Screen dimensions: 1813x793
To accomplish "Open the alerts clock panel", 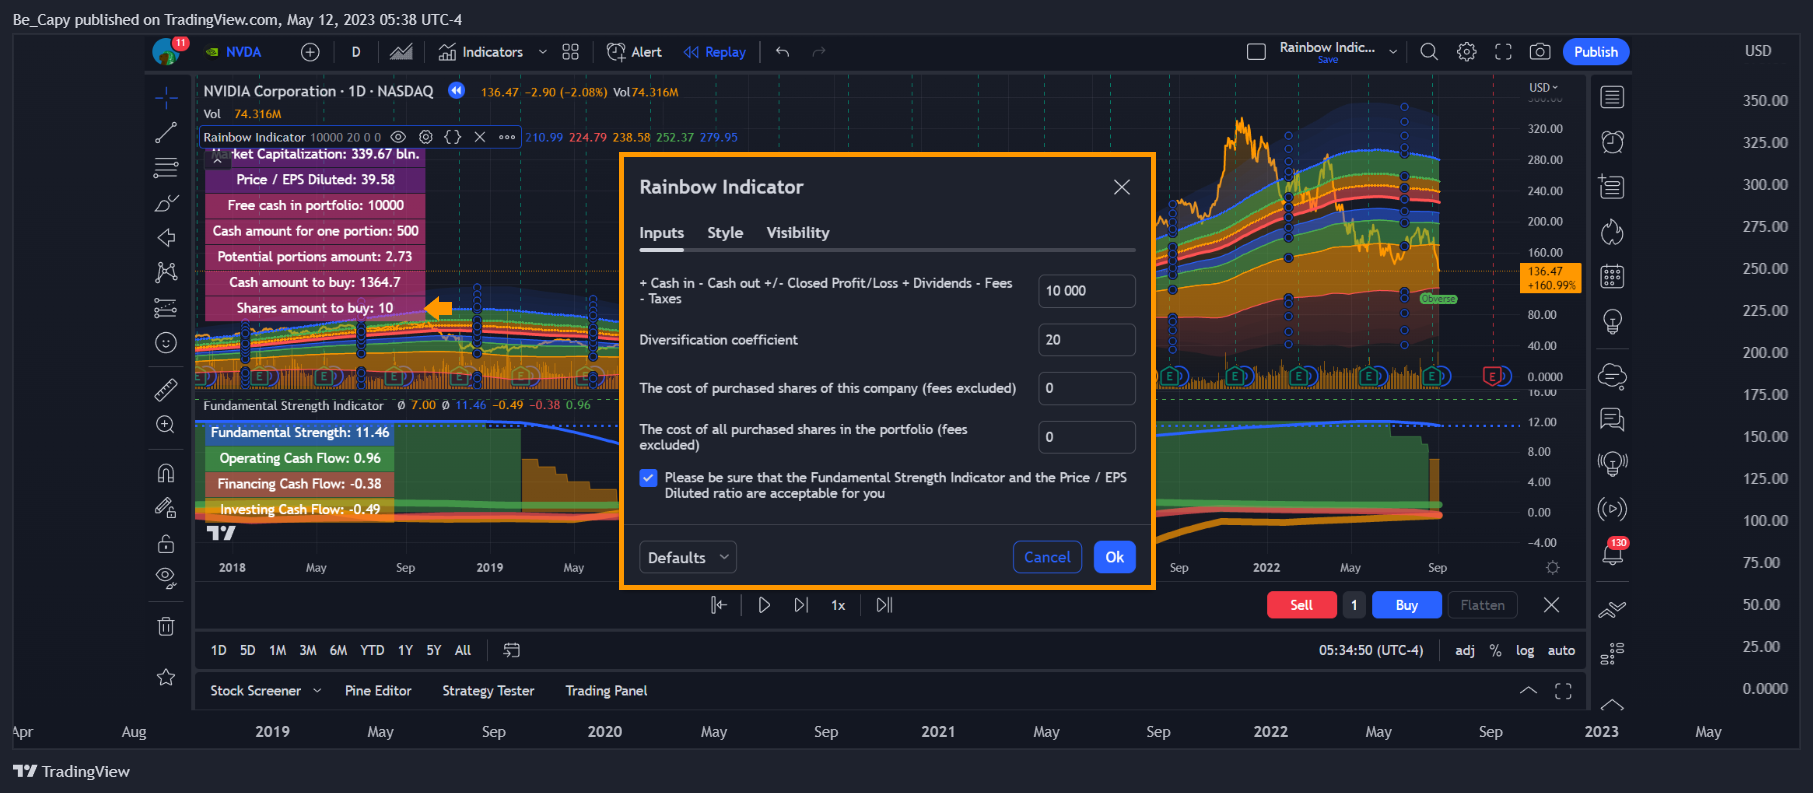I will click(x=1612, y=142).
